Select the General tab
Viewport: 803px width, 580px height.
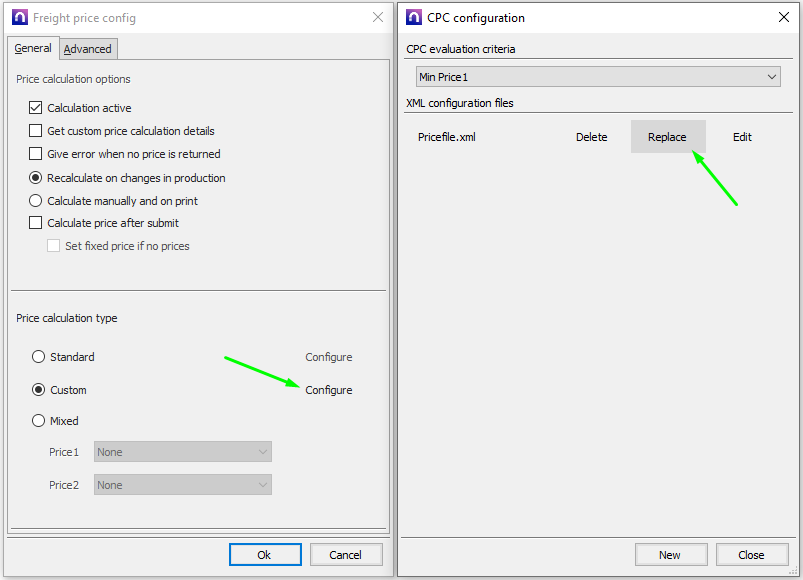click(x=33, y=48)
